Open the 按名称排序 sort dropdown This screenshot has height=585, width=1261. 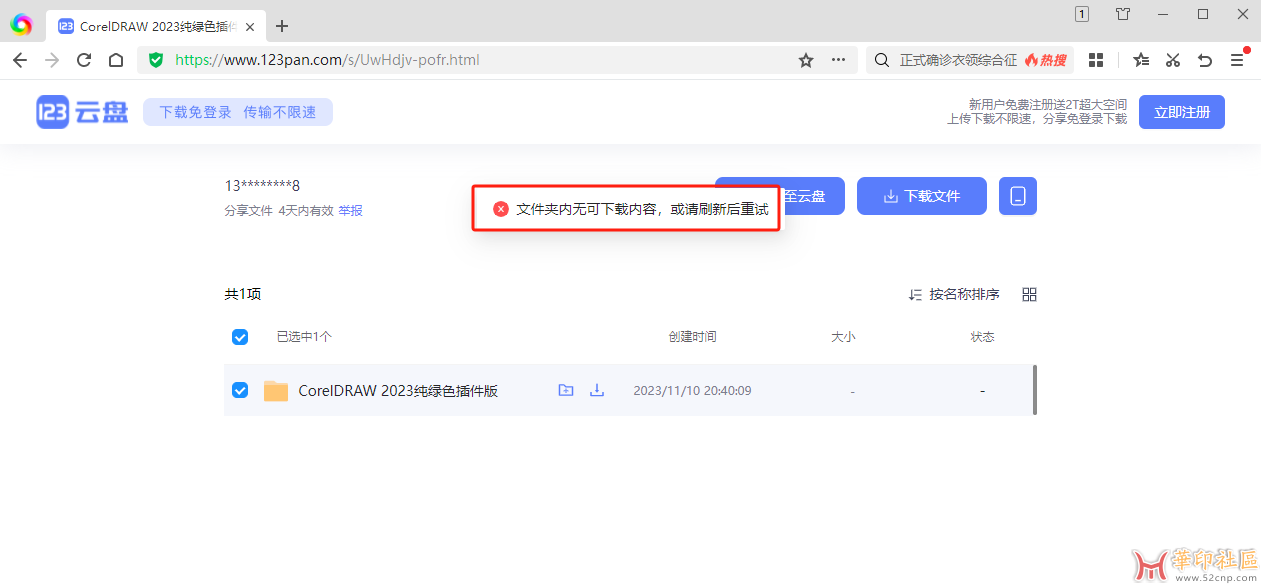coord(954,294)
